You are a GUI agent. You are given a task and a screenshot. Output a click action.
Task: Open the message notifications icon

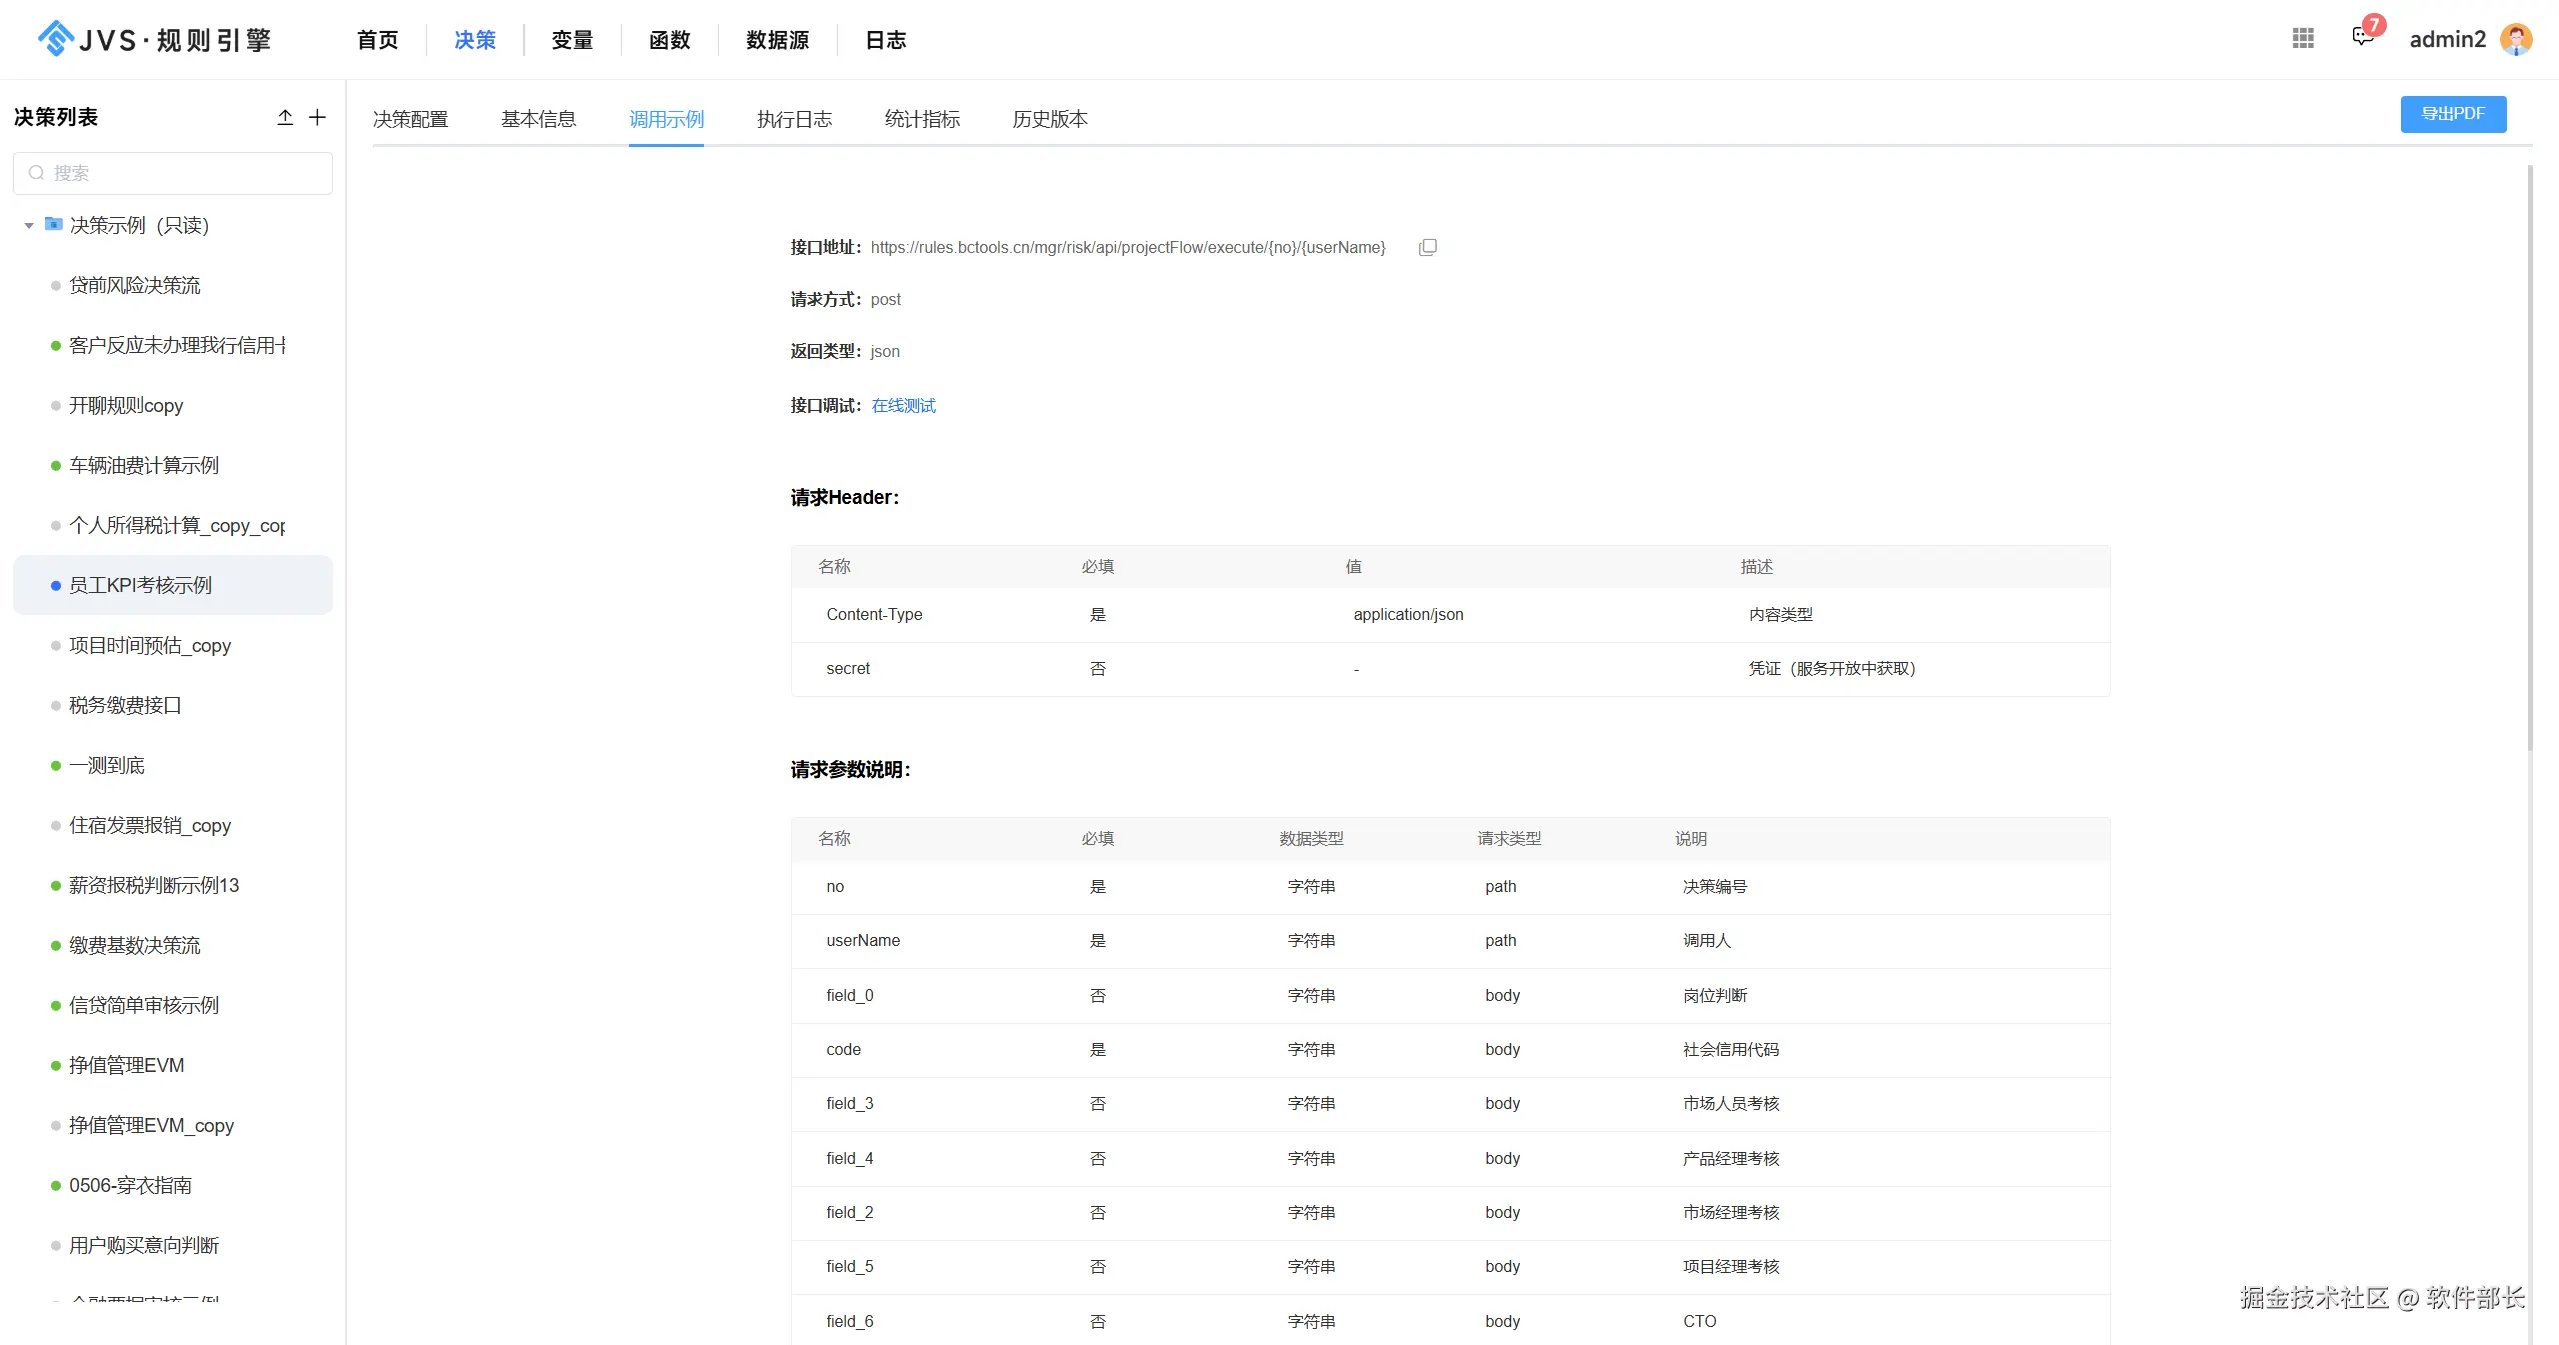(x=2363, y=38)
